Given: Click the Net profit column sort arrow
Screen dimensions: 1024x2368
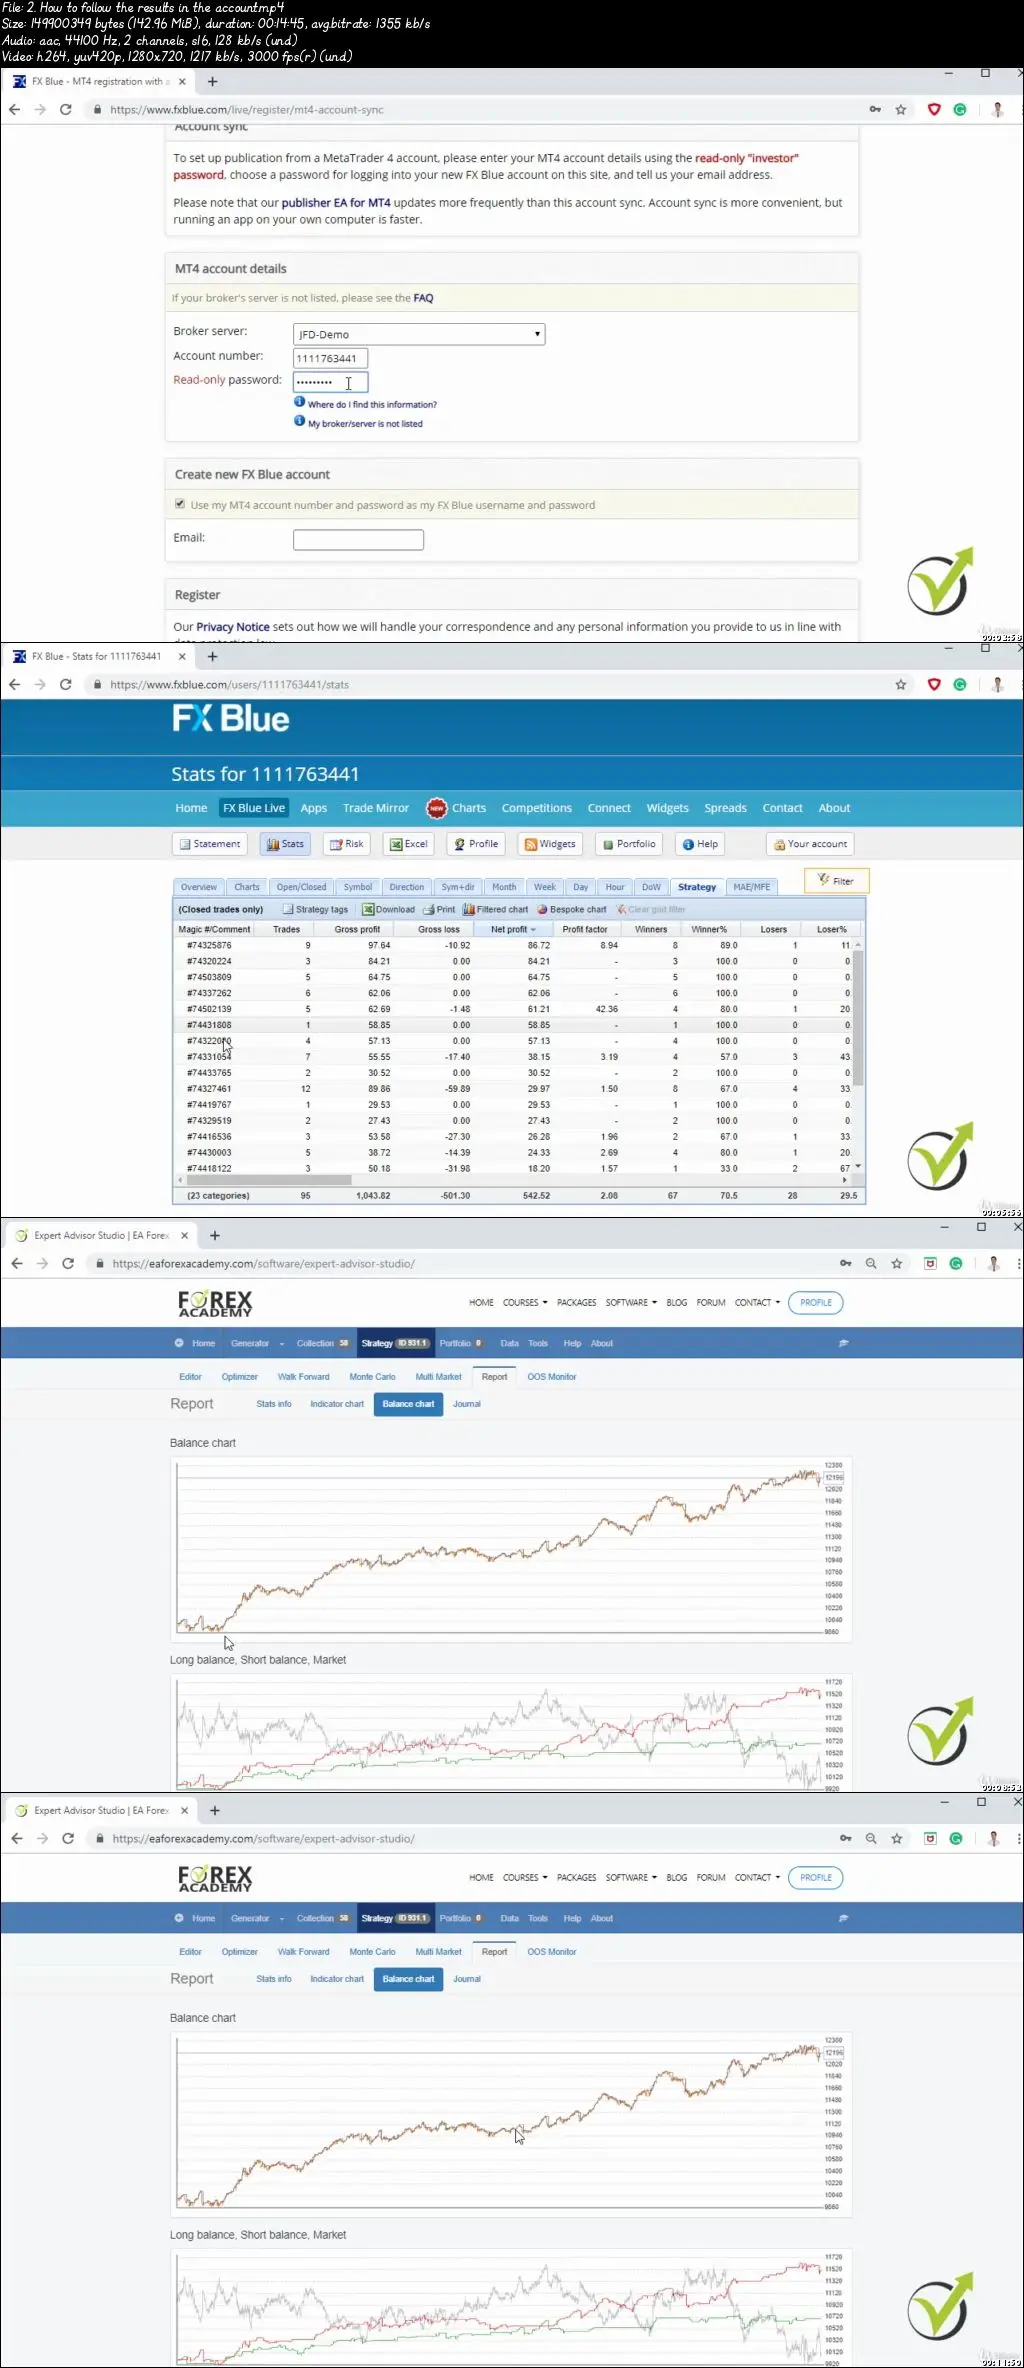Looking at the screenshot, I should pos(533,930).
